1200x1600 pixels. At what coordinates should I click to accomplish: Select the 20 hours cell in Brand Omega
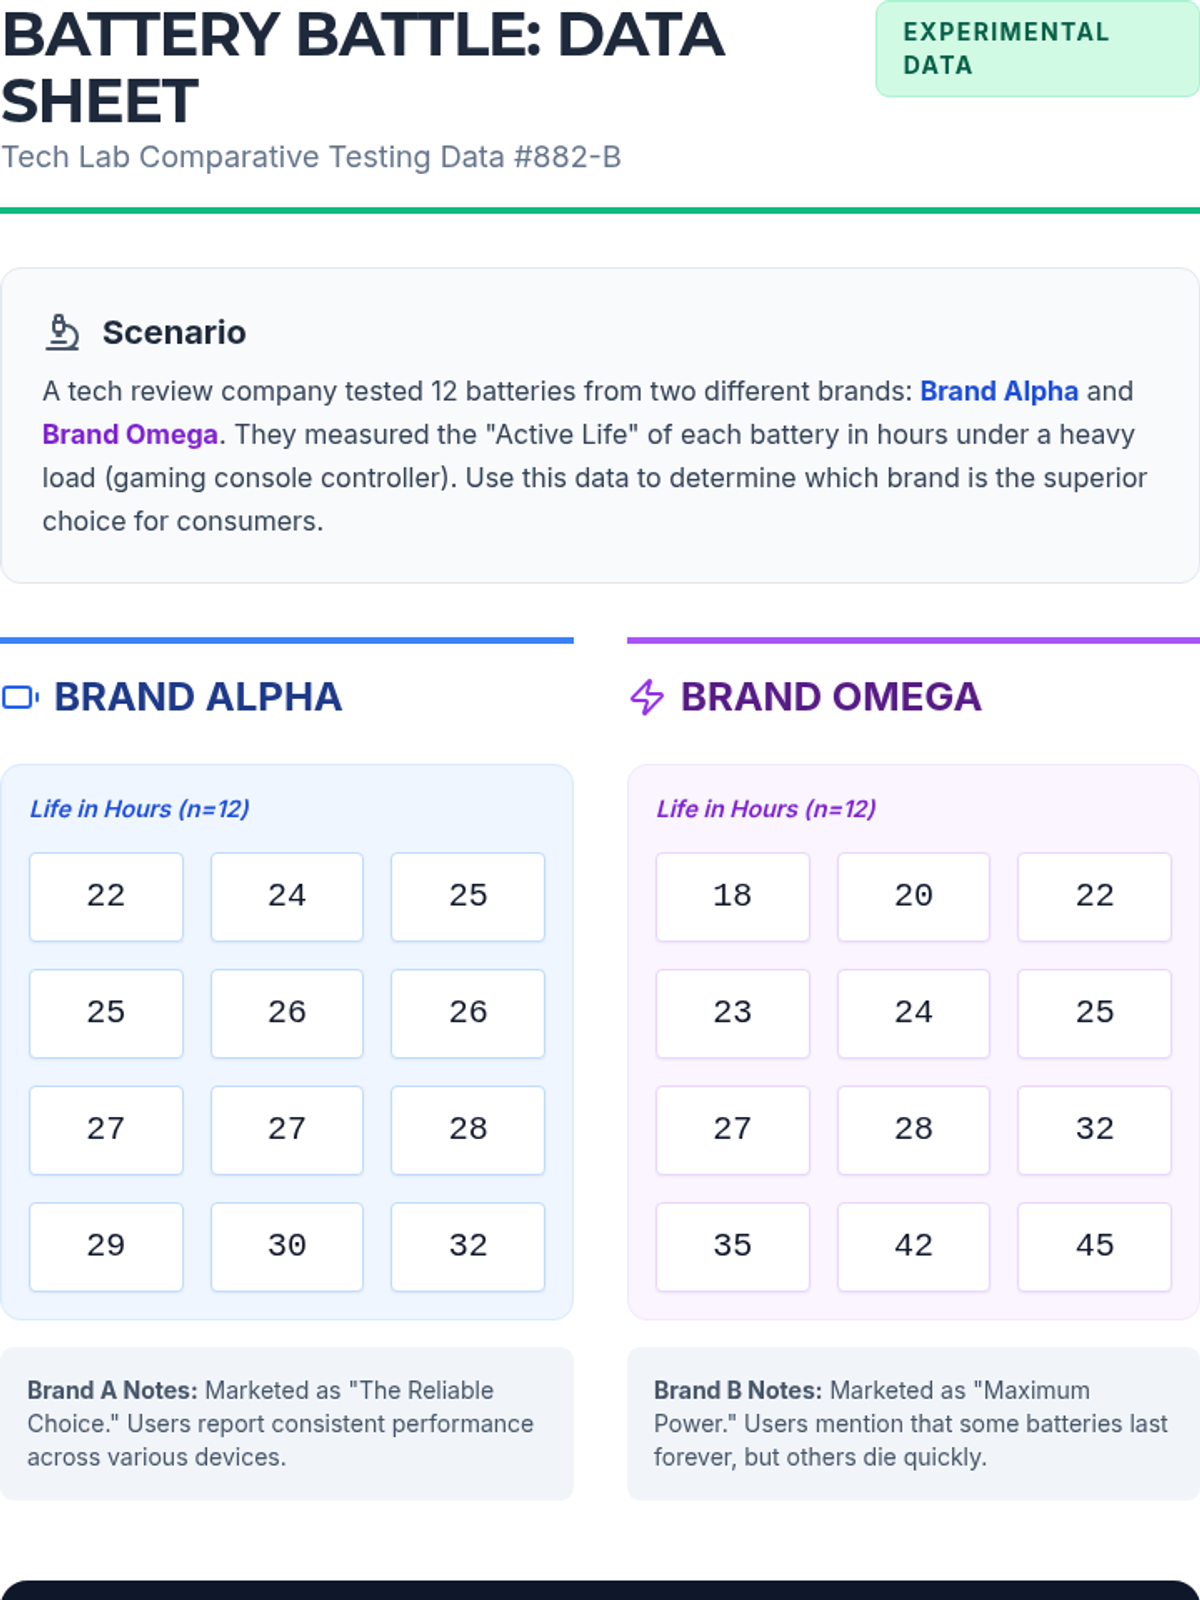coord(913,896)
